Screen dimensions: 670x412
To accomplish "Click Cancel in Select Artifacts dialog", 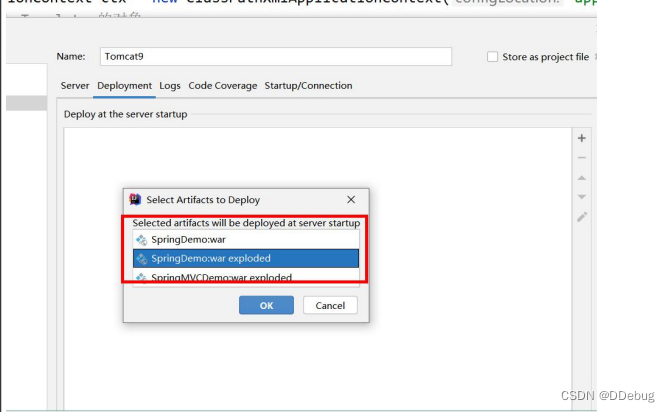I will click(x=330, y=305).
